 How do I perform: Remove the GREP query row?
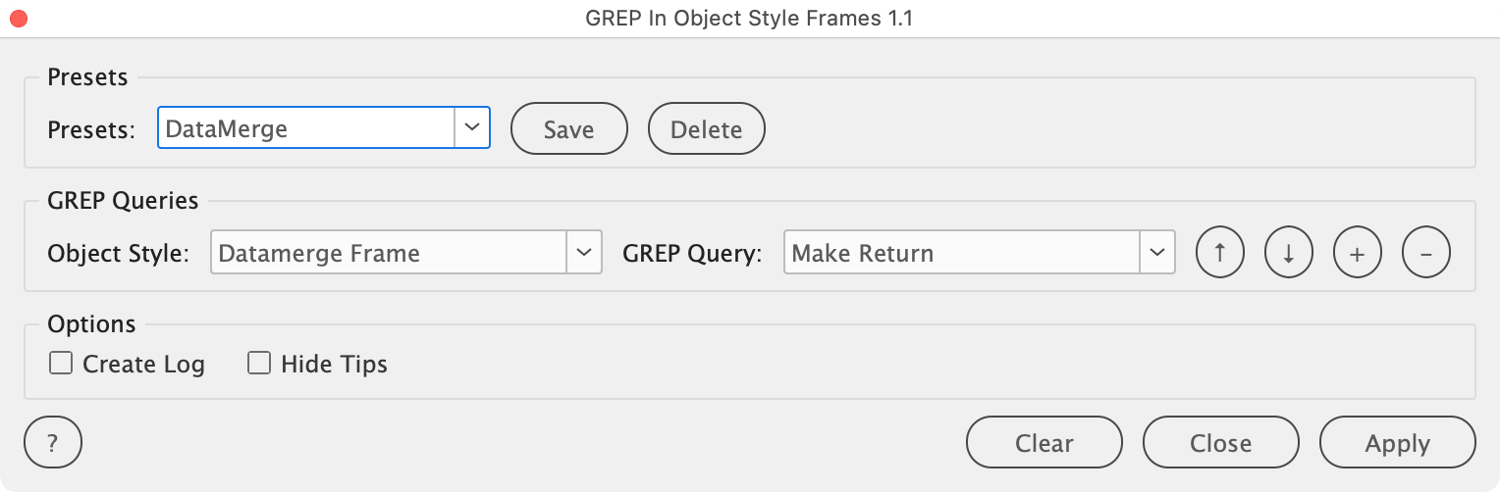coord(1426,253)
